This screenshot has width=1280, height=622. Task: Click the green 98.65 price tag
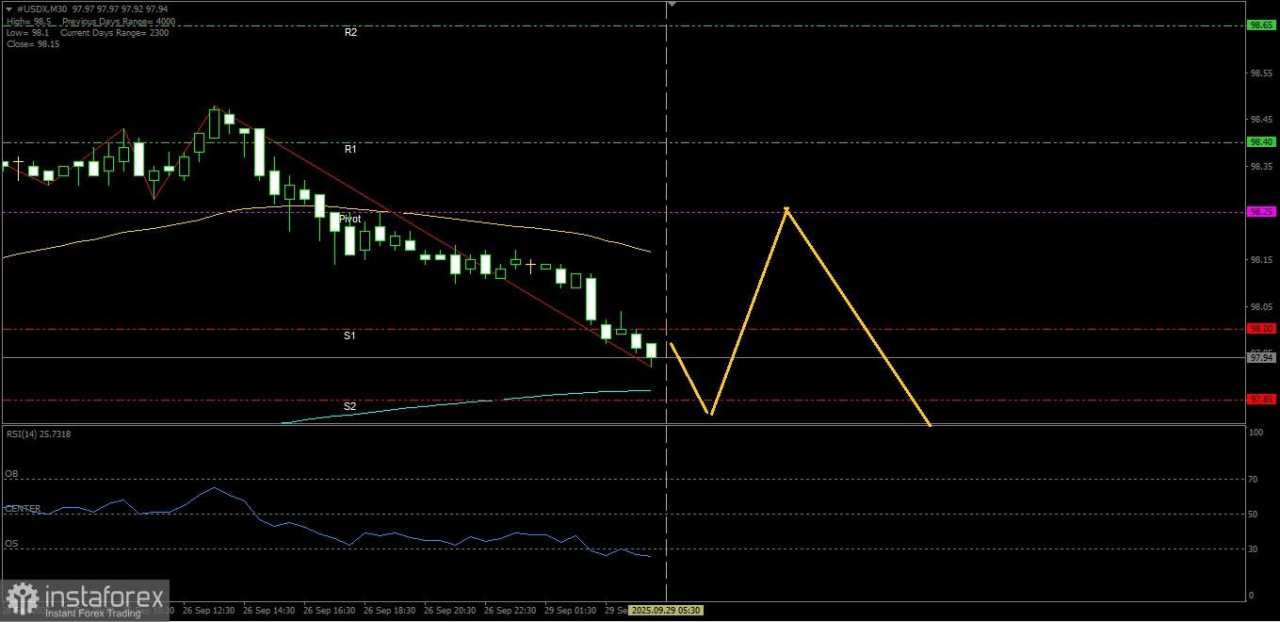pos(1260,25)
